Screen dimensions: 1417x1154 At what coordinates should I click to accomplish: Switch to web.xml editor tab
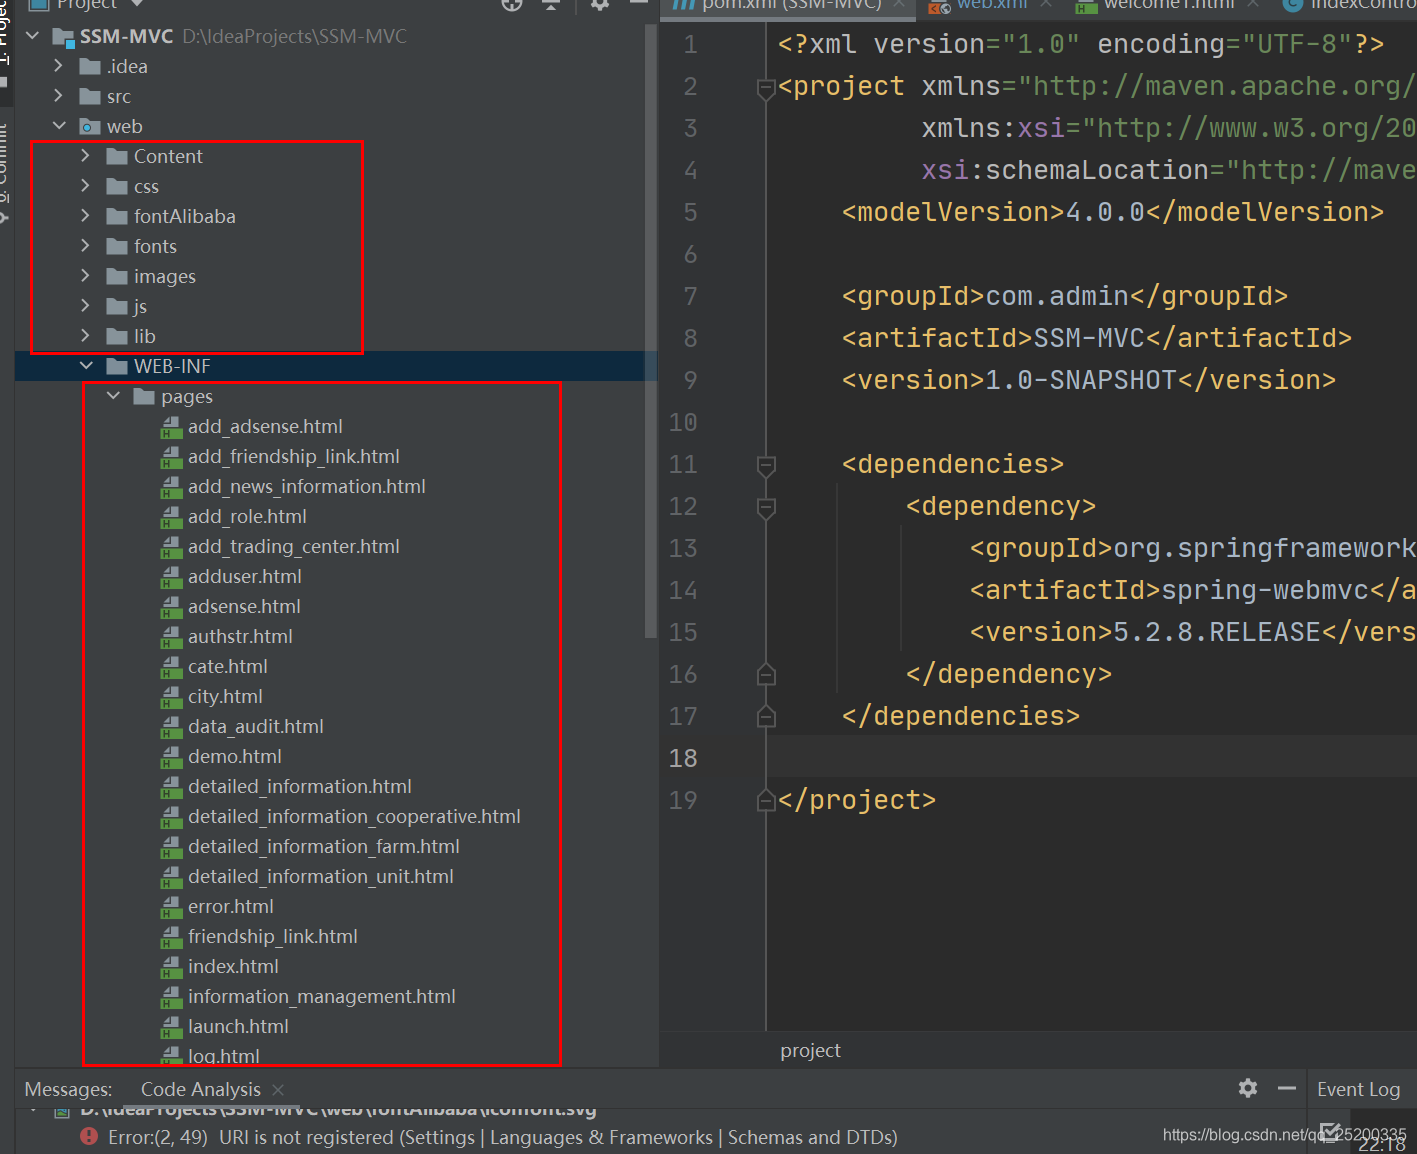[x=991, y=5]
